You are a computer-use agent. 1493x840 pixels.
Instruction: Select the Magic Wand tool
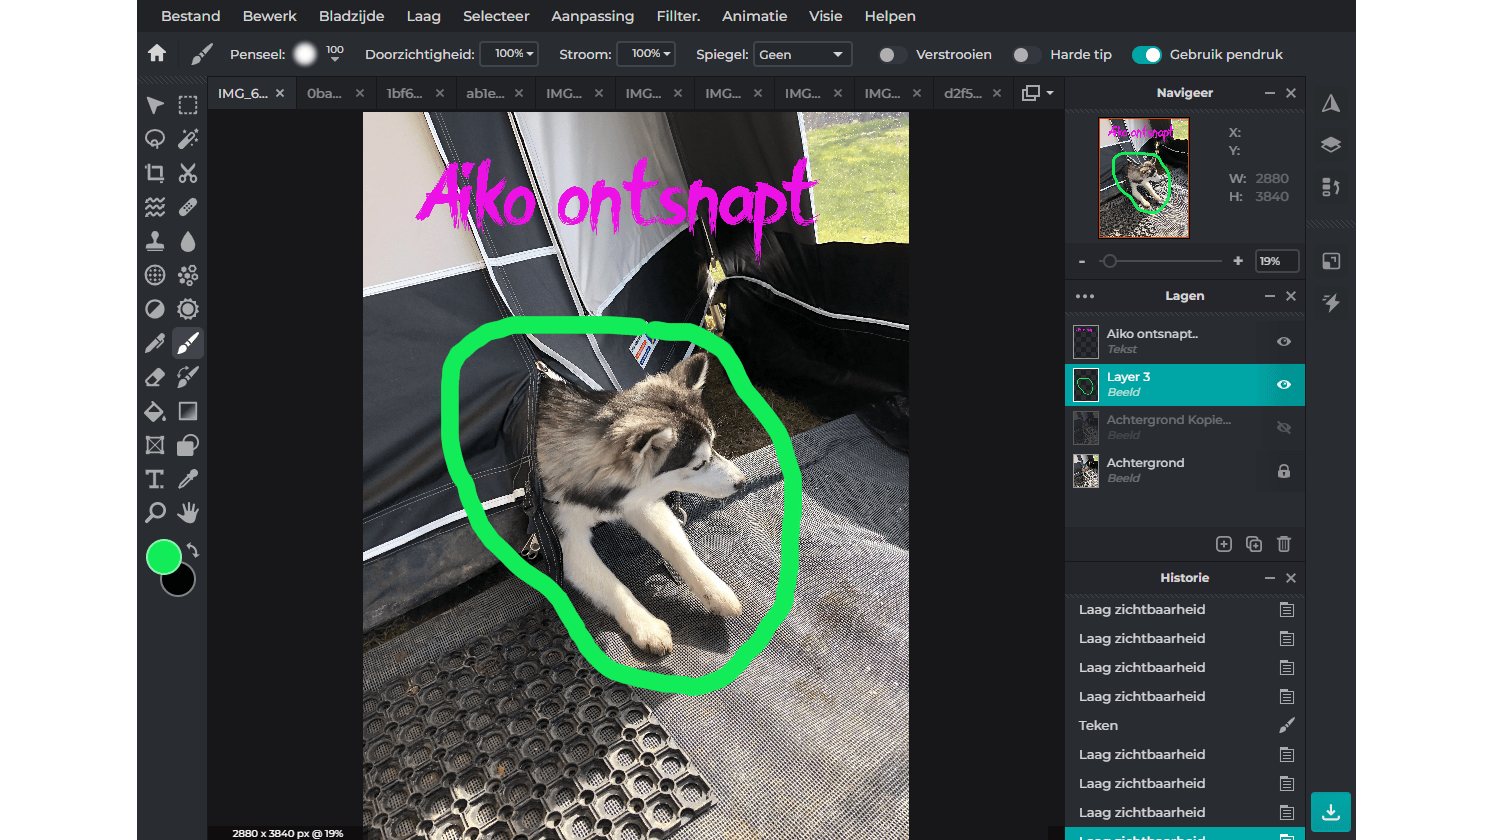(188, 139)
